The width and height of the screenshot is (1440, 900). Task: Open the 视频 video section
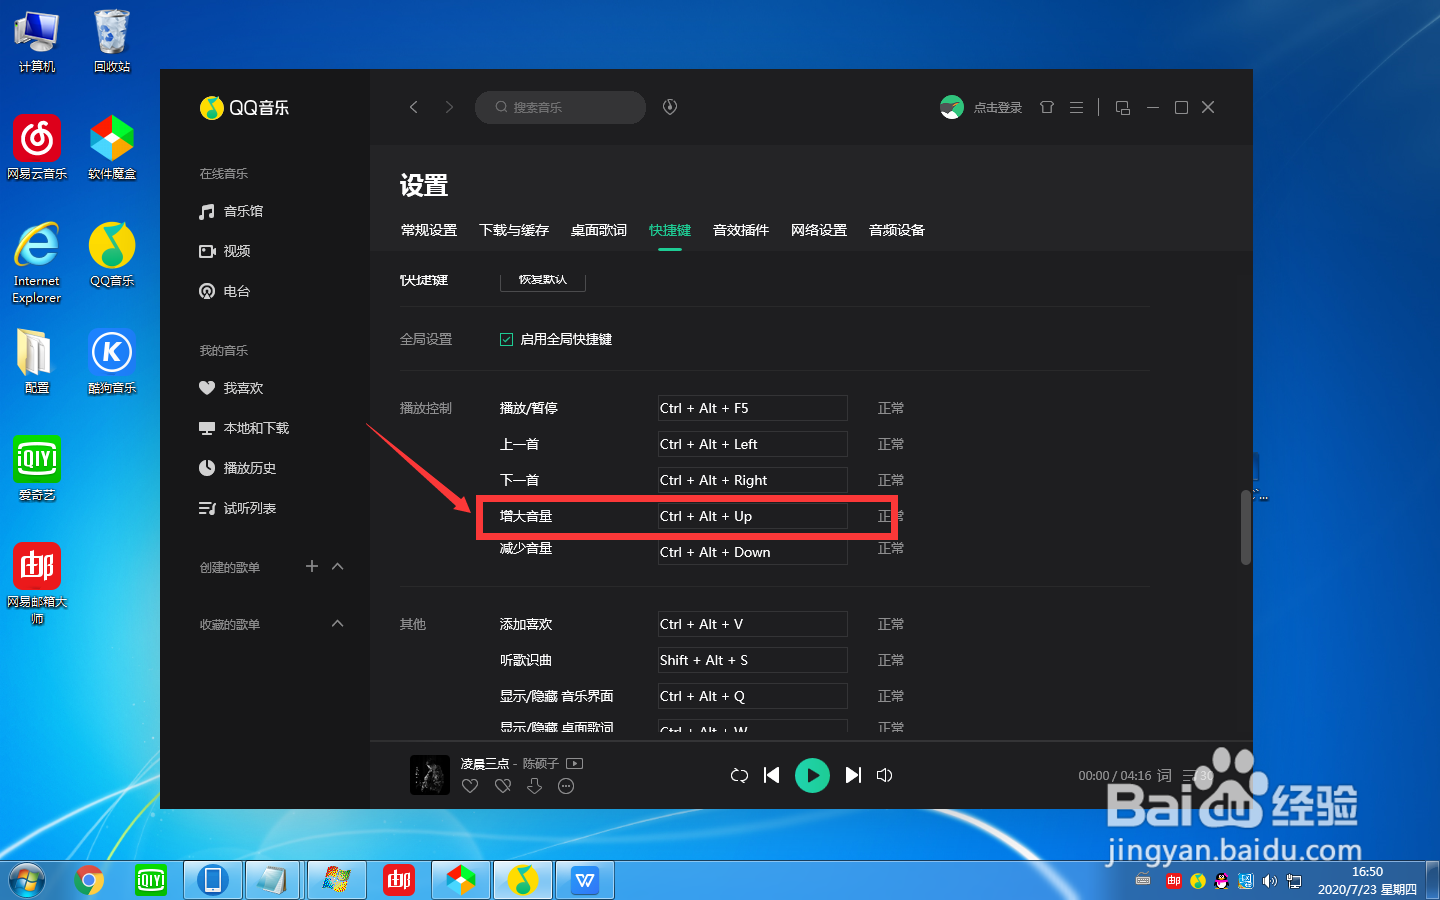point(225,251)
